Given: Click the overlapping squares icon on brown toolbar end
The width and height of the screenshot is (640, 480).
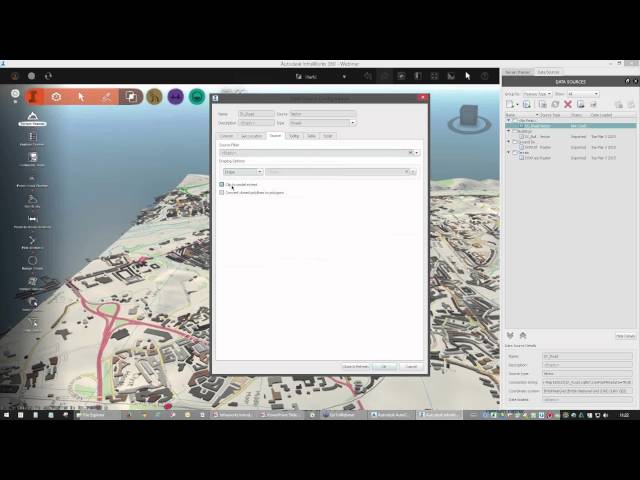Looking at the screenshot, I should pyautogui.click(x=131, y=97).
